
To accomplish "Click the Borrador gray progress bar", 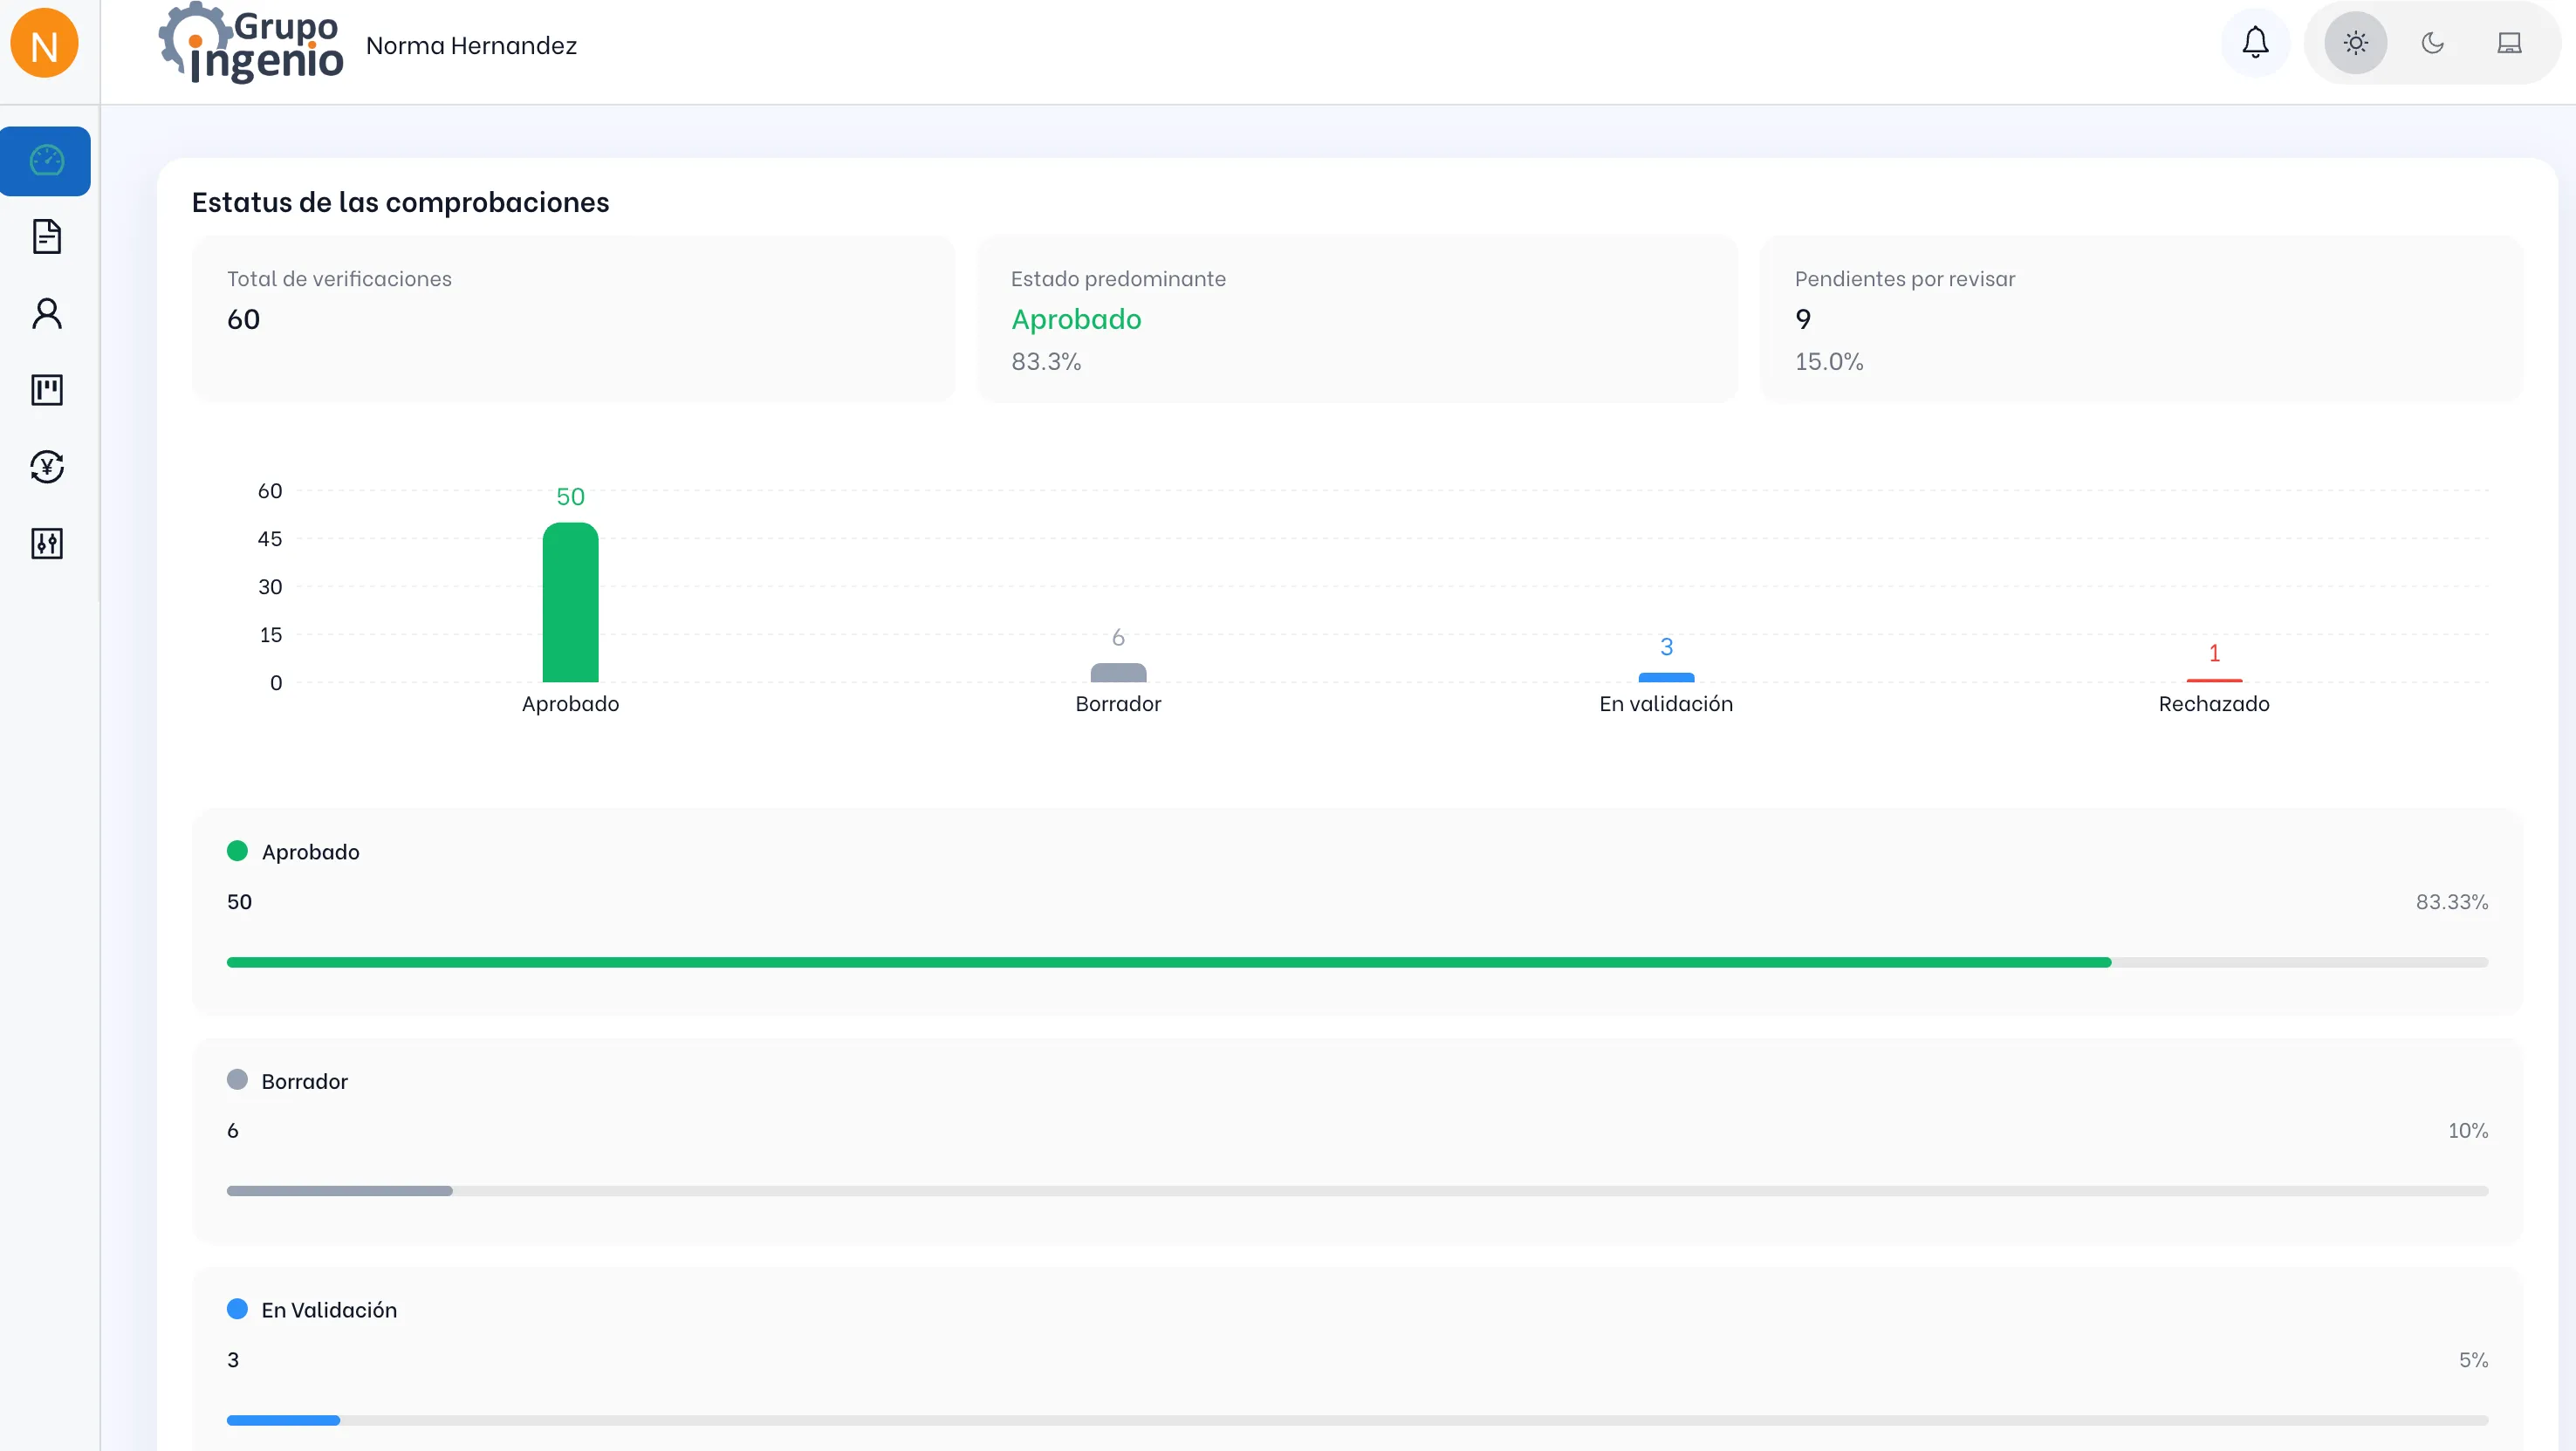I will (340, 1191).
